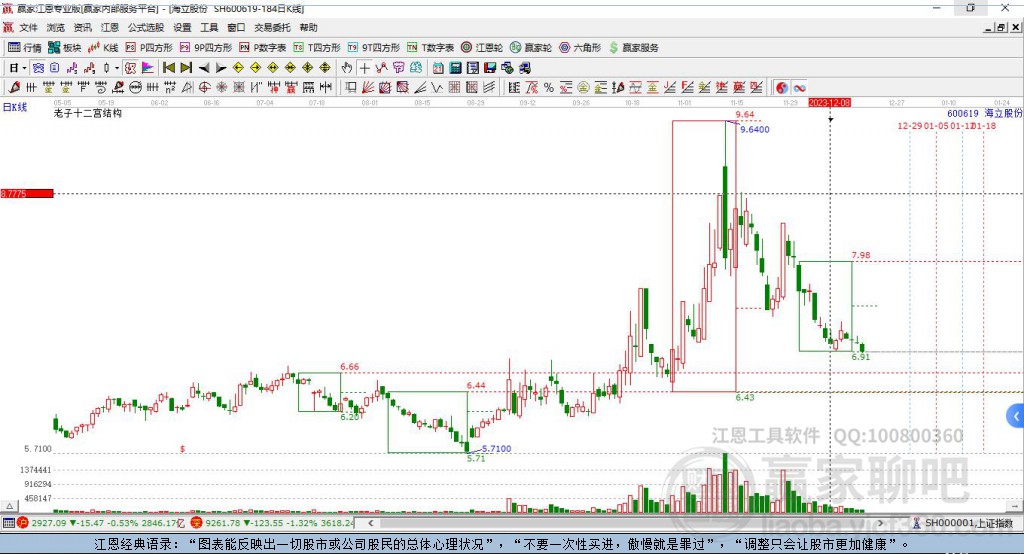Toggle the colored flag chart icon
This screenshot has height=554, width=1024.
pos(148,68)
